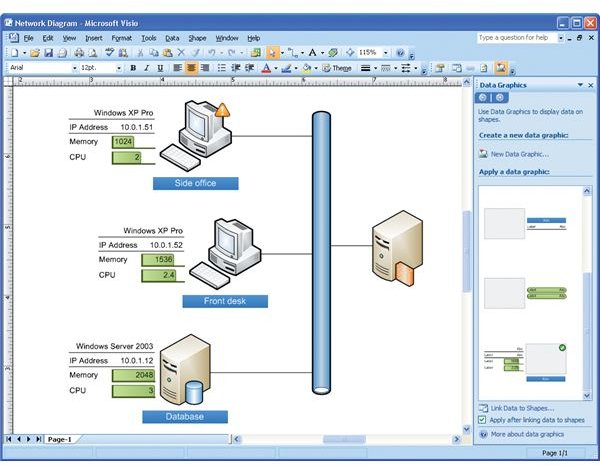Select the Side office label
The height and width of the screenshot is (466, 600).
coord(196,183)
